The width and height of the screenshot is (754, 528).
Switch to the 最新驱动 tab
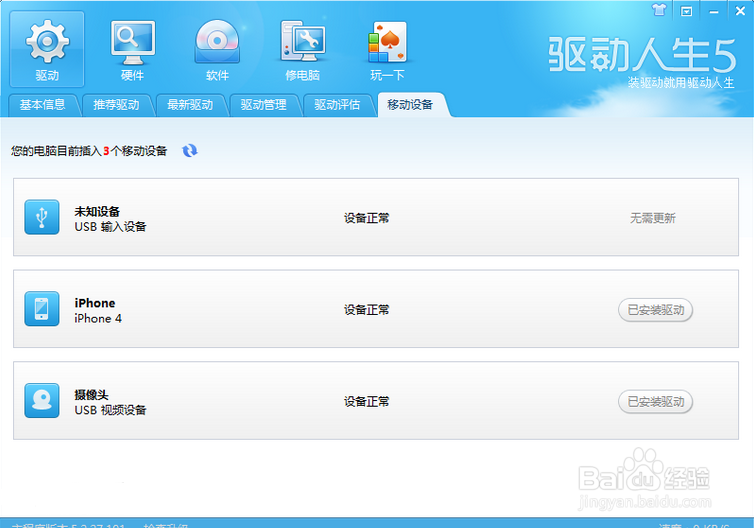coord(190,105)
